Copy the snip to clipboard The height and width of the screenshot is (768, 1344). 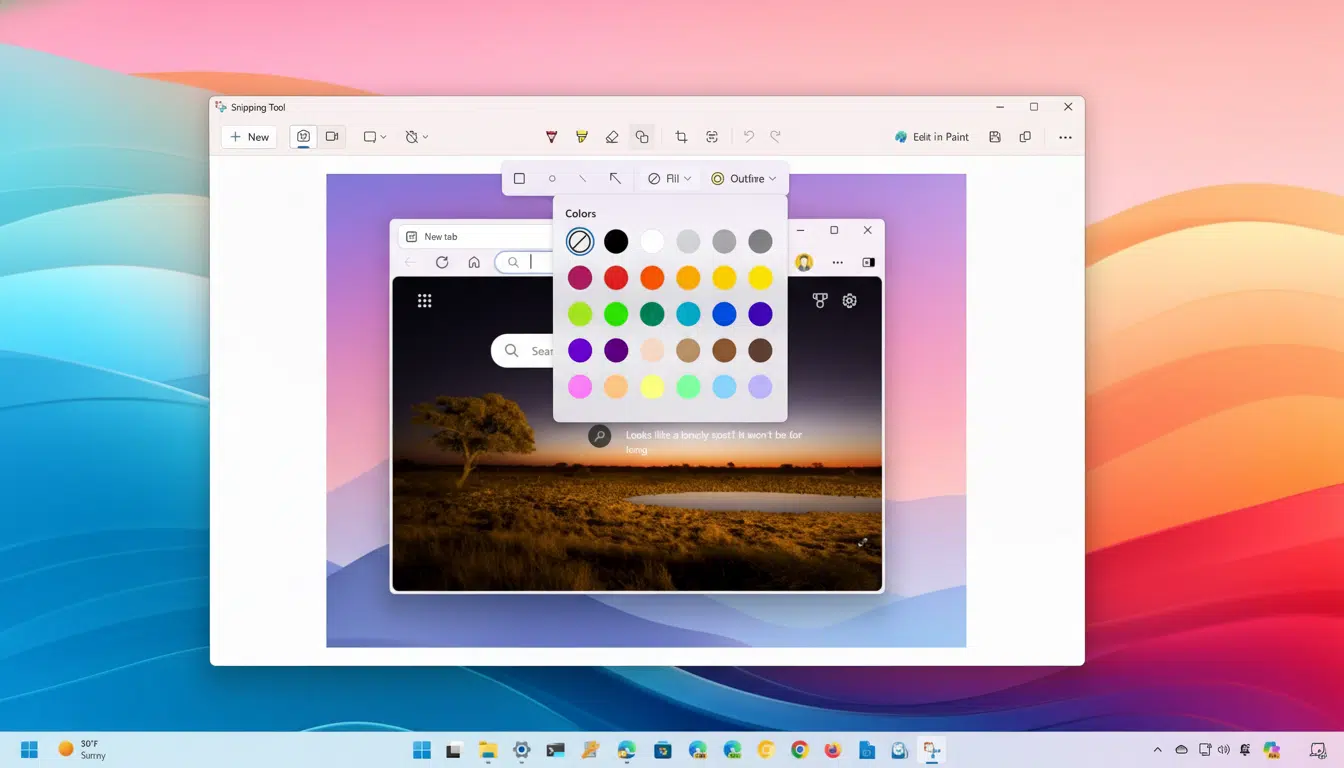pos(1025,137)
